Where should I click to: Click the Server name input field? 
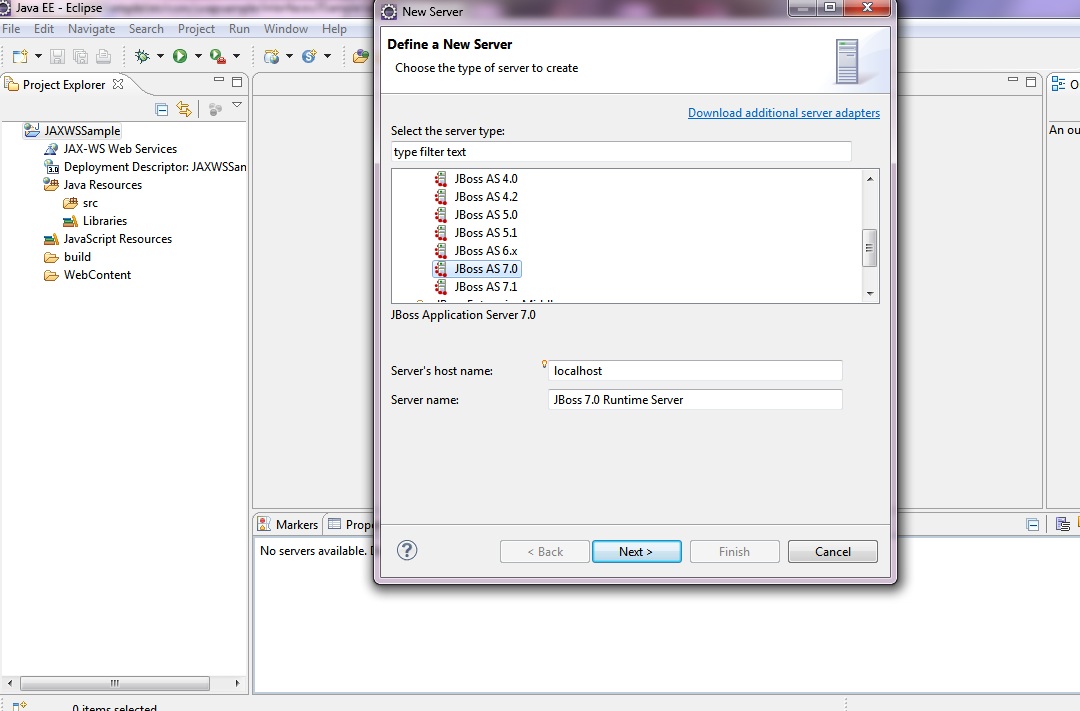695,400
